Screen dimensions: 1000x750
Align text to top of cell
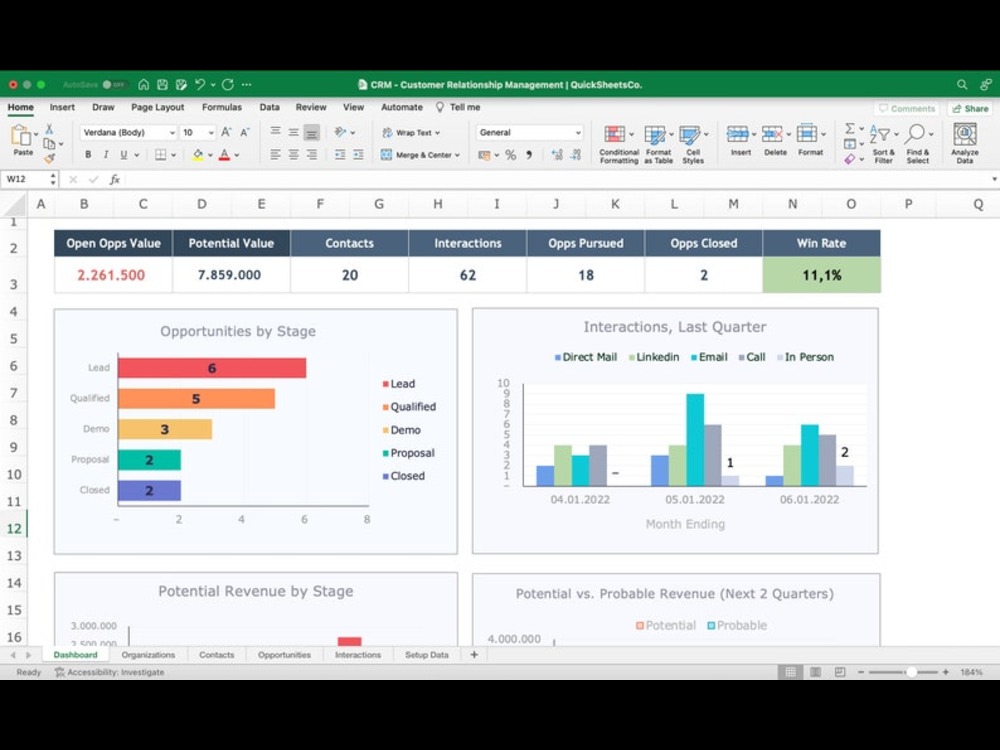pos(275,132)
